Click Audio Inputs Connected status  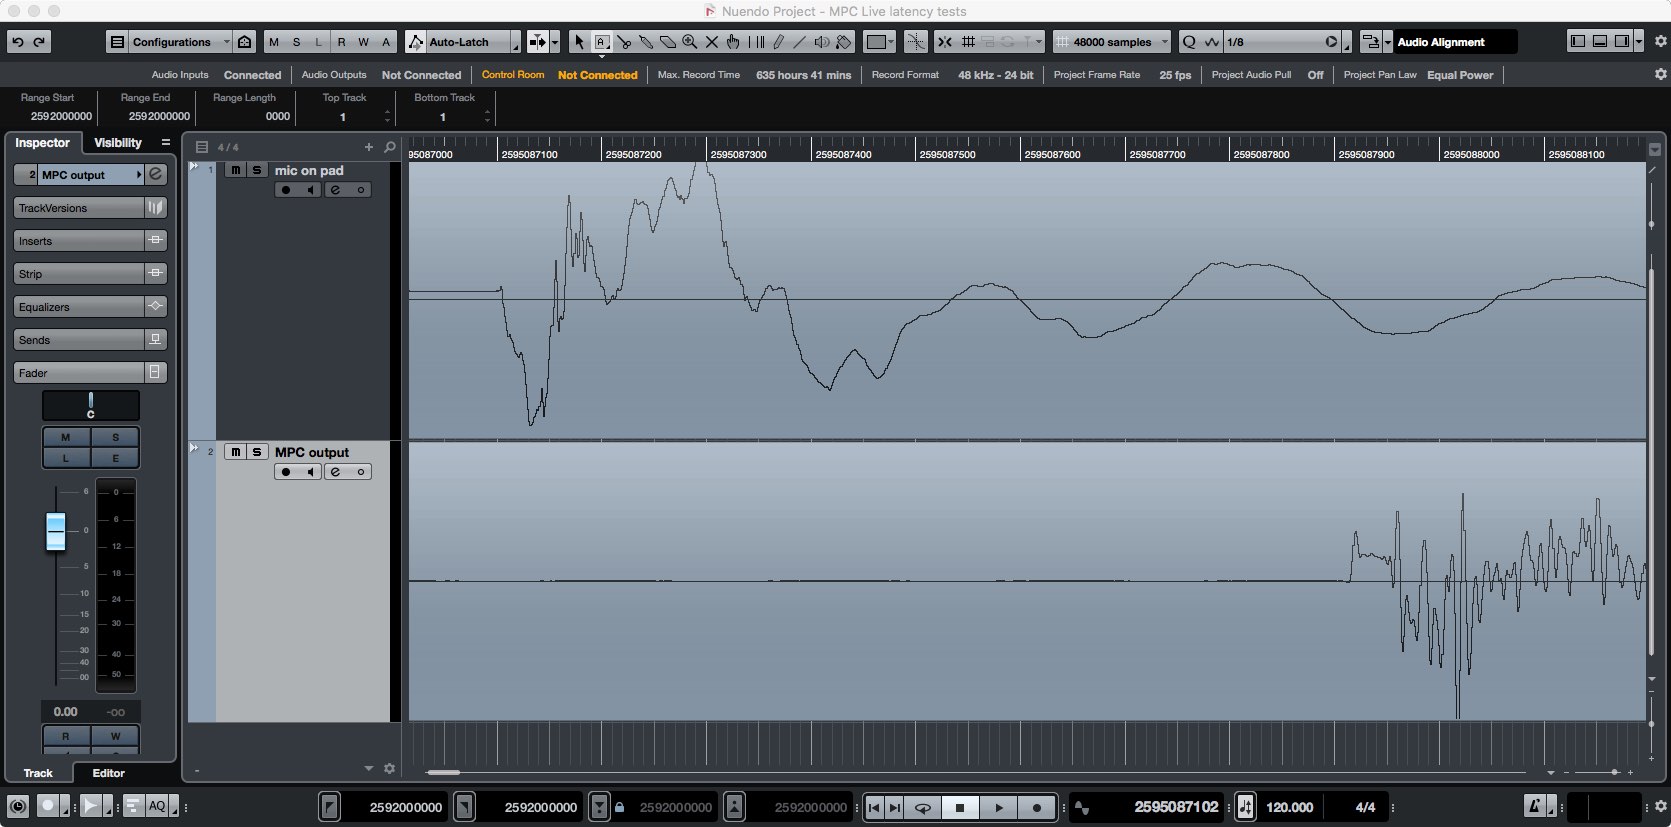pyautogui.click(x=252, y=75)
